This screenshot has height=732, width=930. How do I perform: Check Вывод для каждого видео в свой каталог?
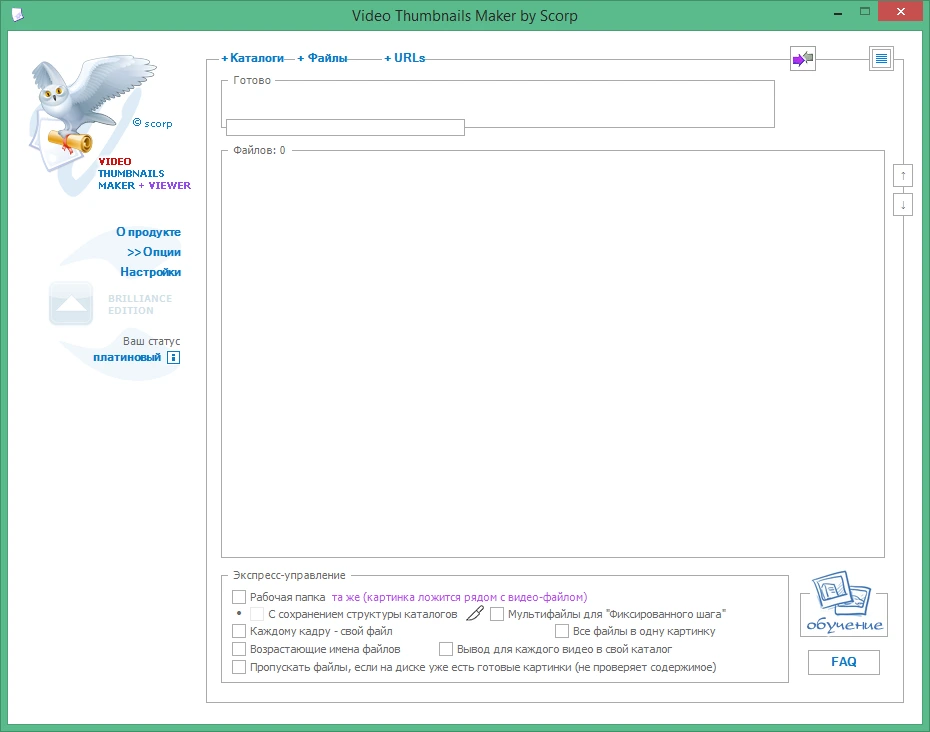point(446,649)
